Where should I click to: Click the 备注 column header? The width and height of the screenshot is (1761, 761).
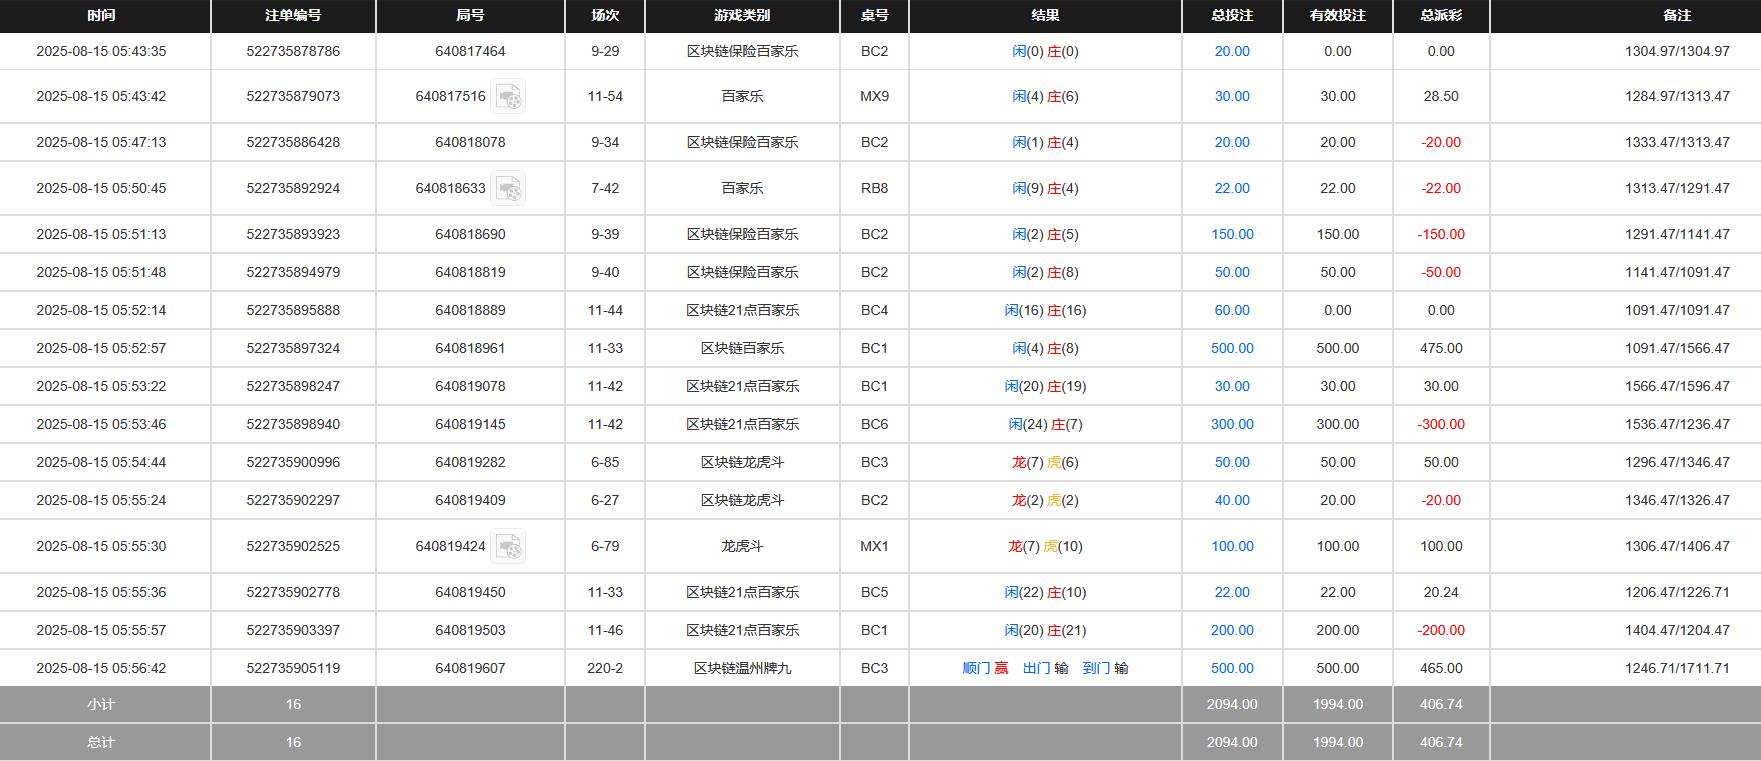[1677, 15]
